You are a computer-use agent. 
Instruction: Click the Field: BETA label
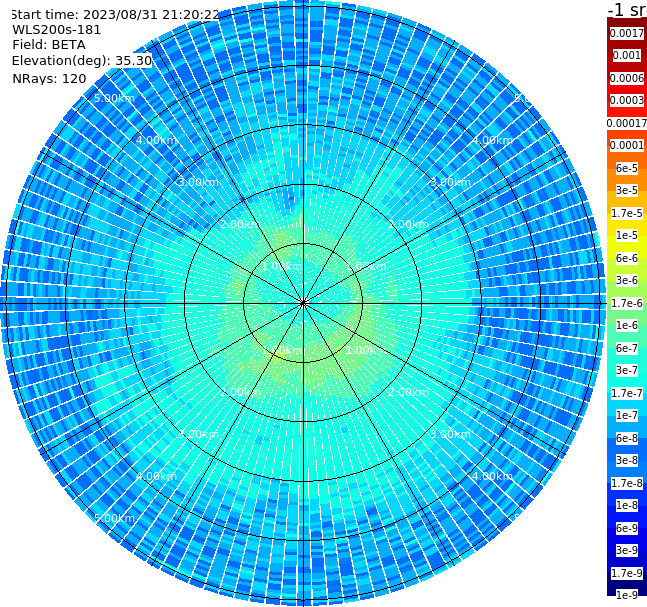click(49, 45)
